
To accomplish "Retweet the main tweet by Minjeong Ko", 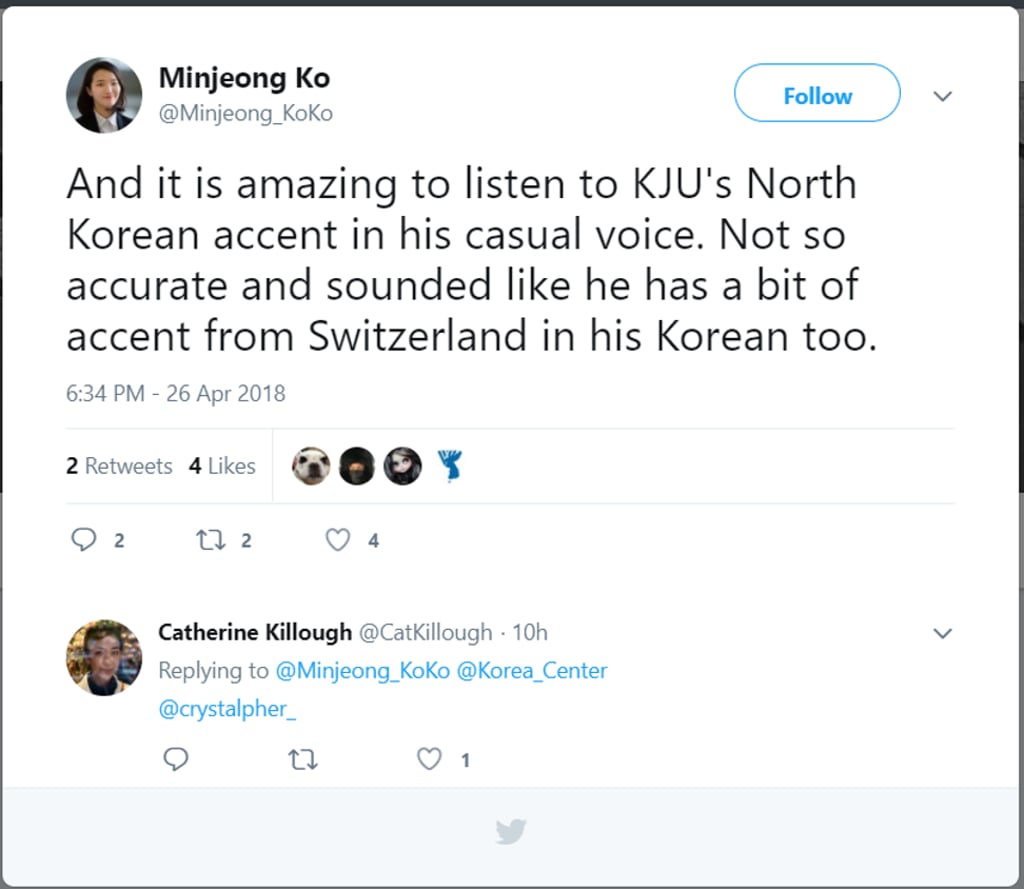I will pyautogui.click(x=210, y=540).
